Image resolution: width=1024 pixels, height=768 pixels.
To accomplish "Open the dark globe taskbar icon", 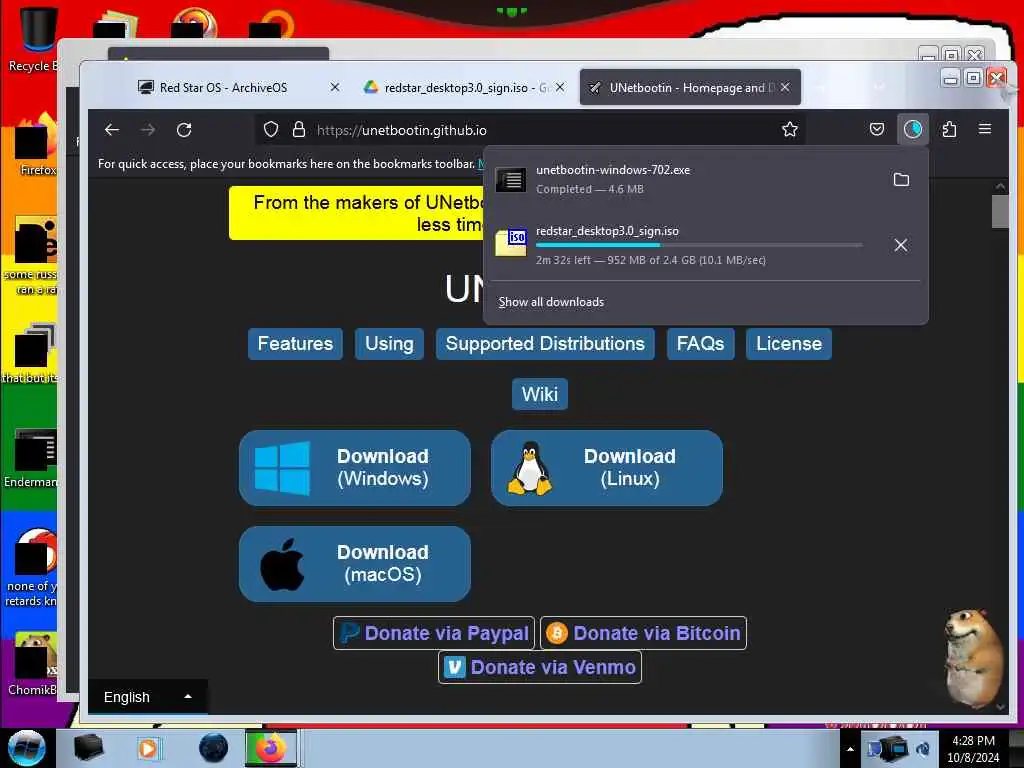I will (x=214, y=748).
